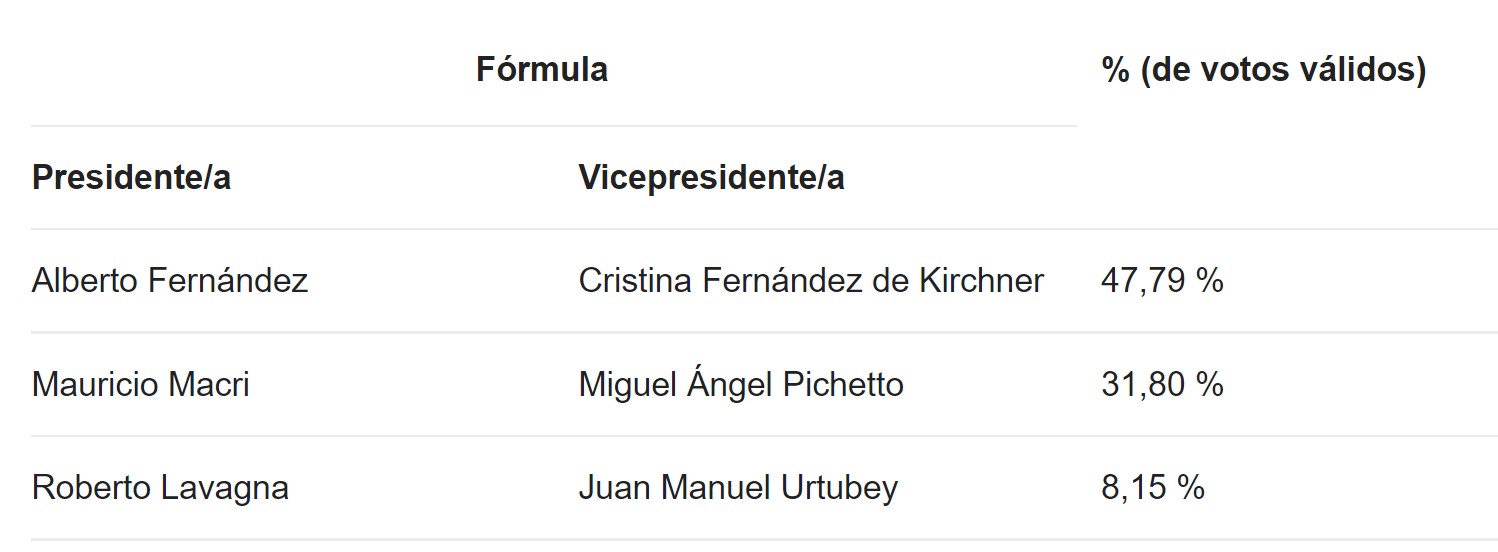Click the Miguel Ángel Pichetto cell
Screen dimensions: 1498x552
(740, 384)
